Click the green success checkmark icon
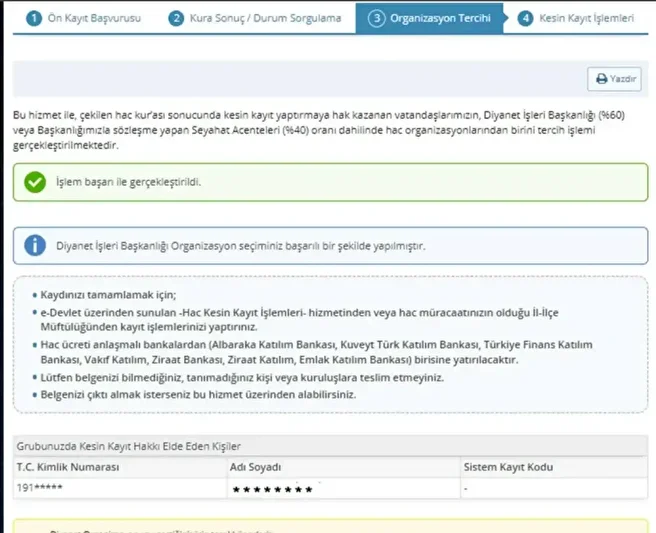Screen dimensions: 656x533 tap(35, 183)
